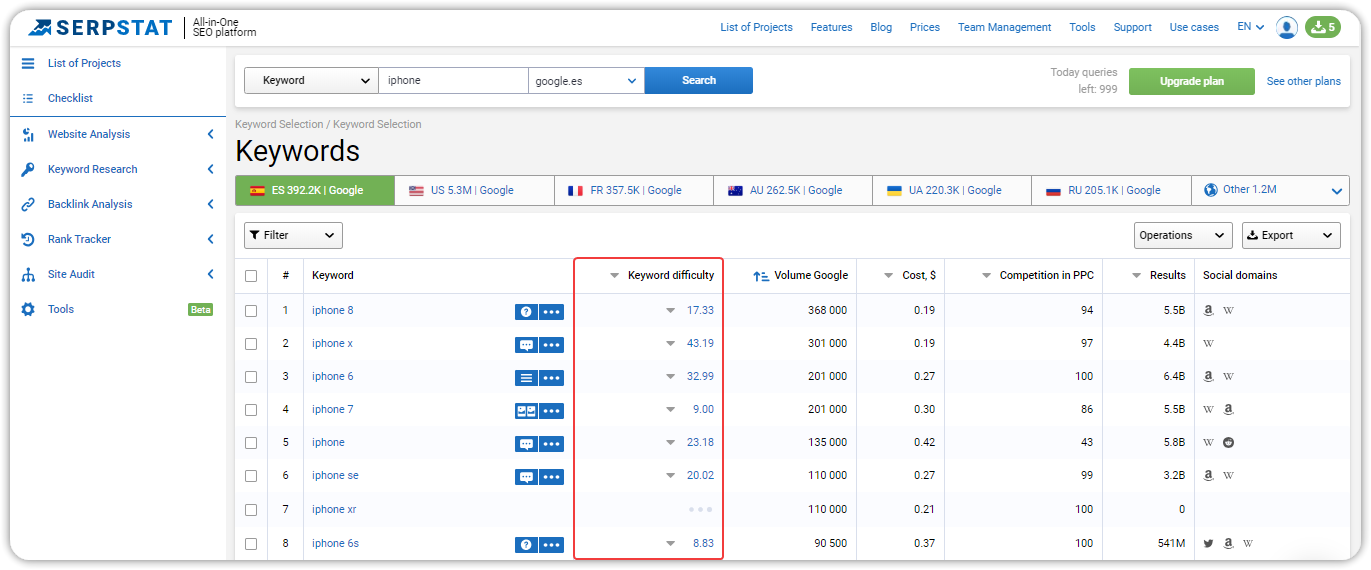Click the keyword search input field
Image resolution: width=1371 pixels, height=570 pixels.
(453, 80)
